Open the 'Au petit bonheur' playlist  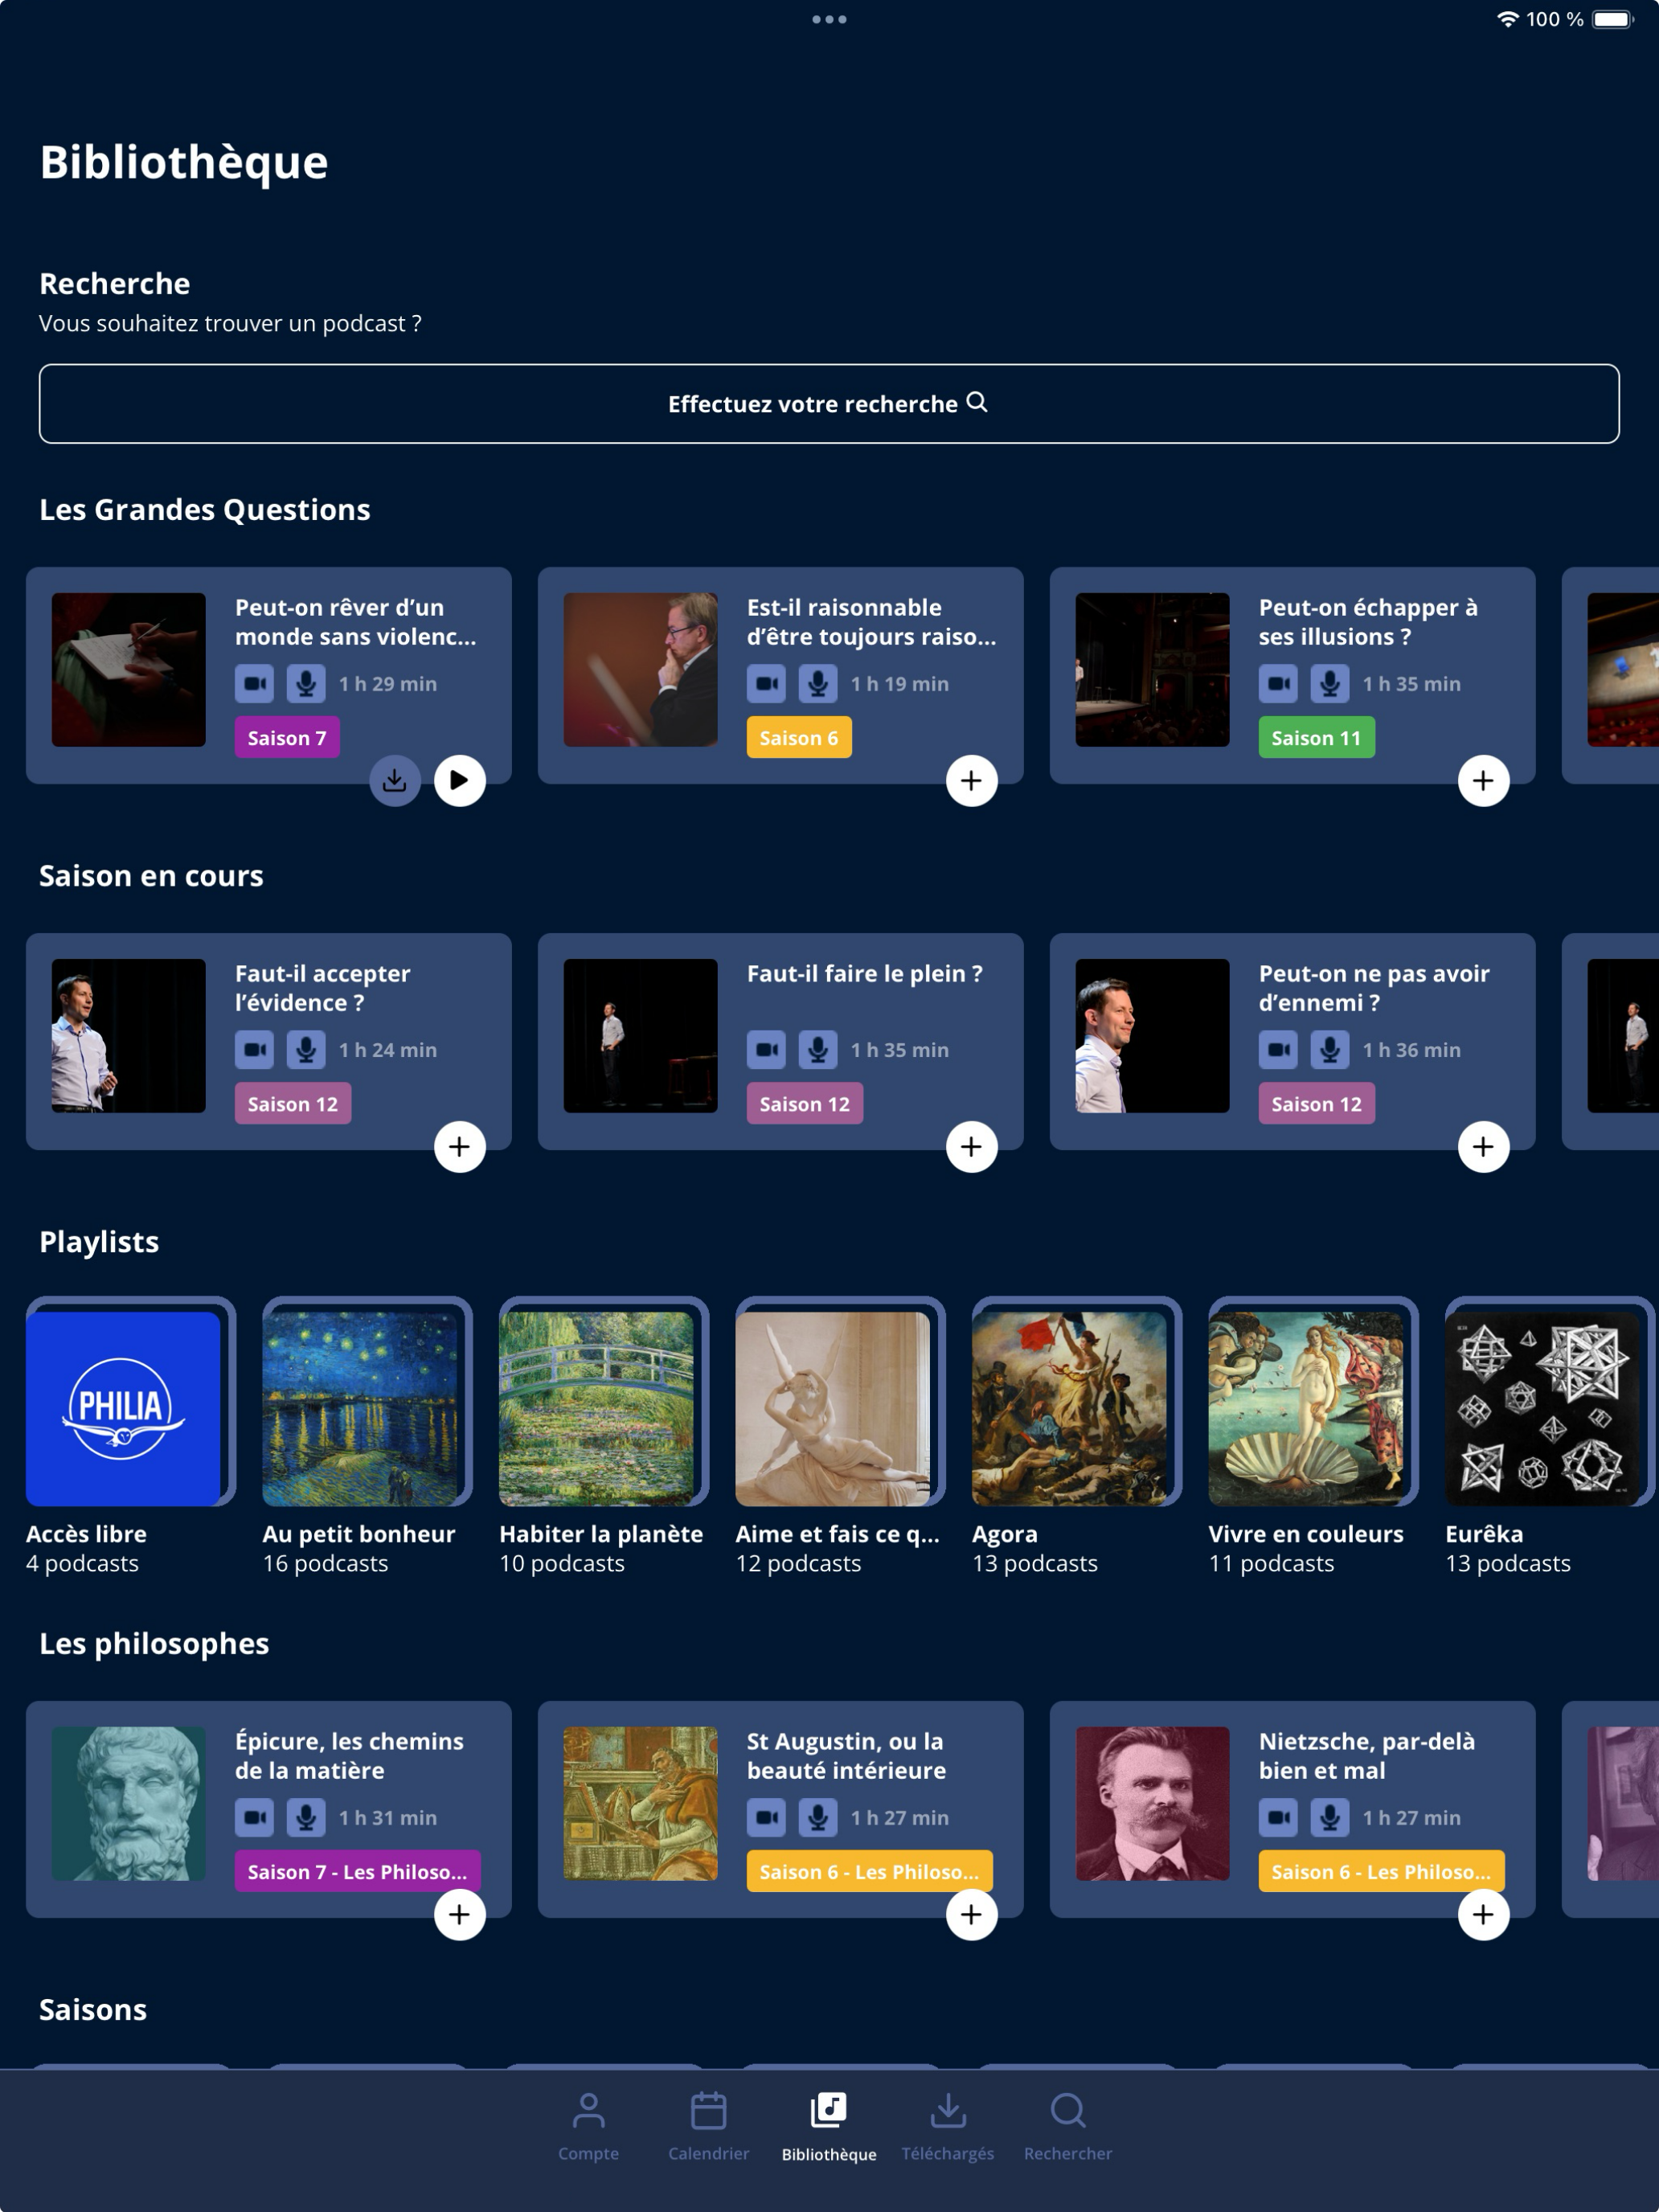[x=360, y=1408]
